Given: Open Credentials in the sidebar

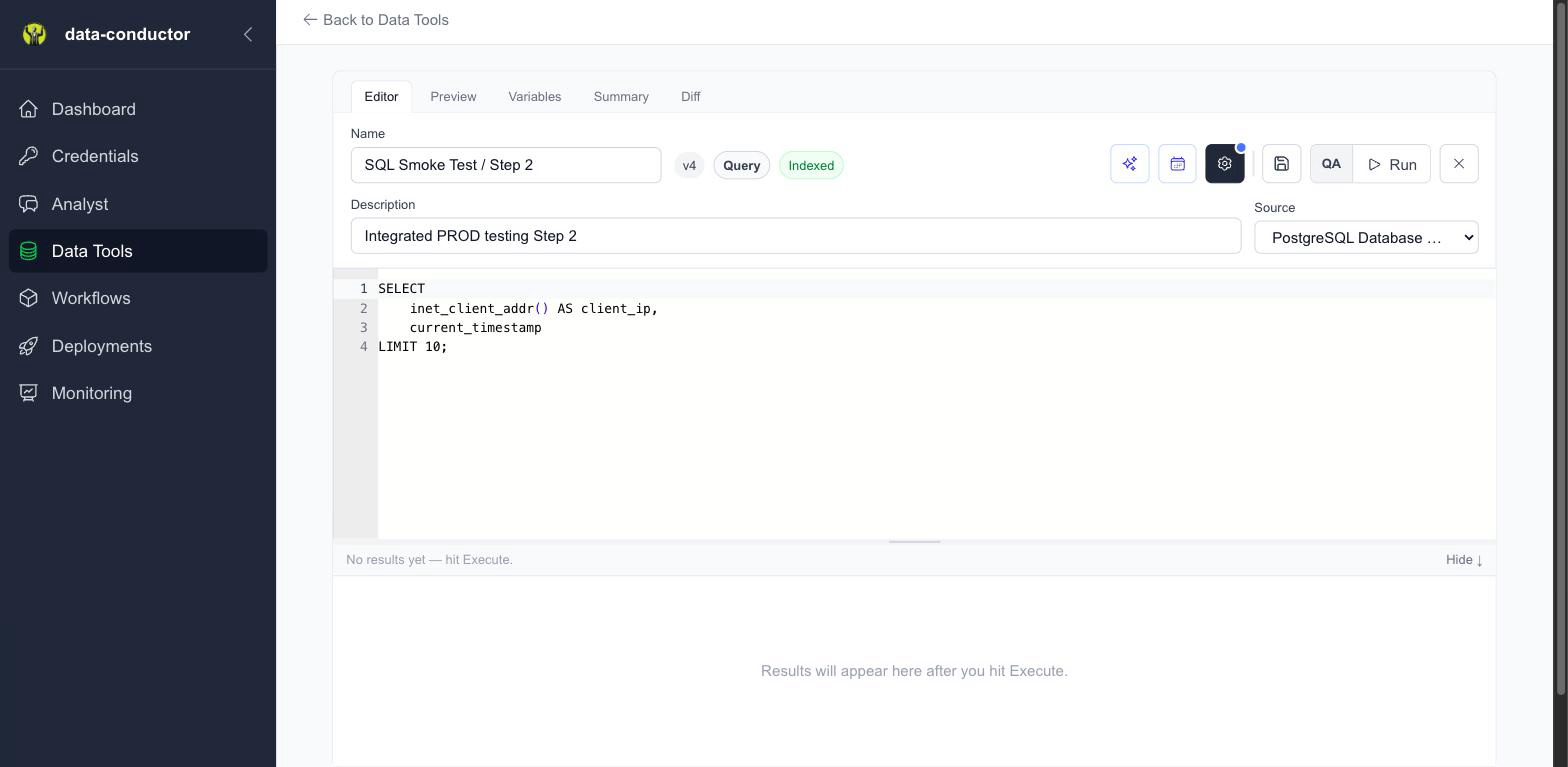Looking at the screenshot, I should (138, 156).
